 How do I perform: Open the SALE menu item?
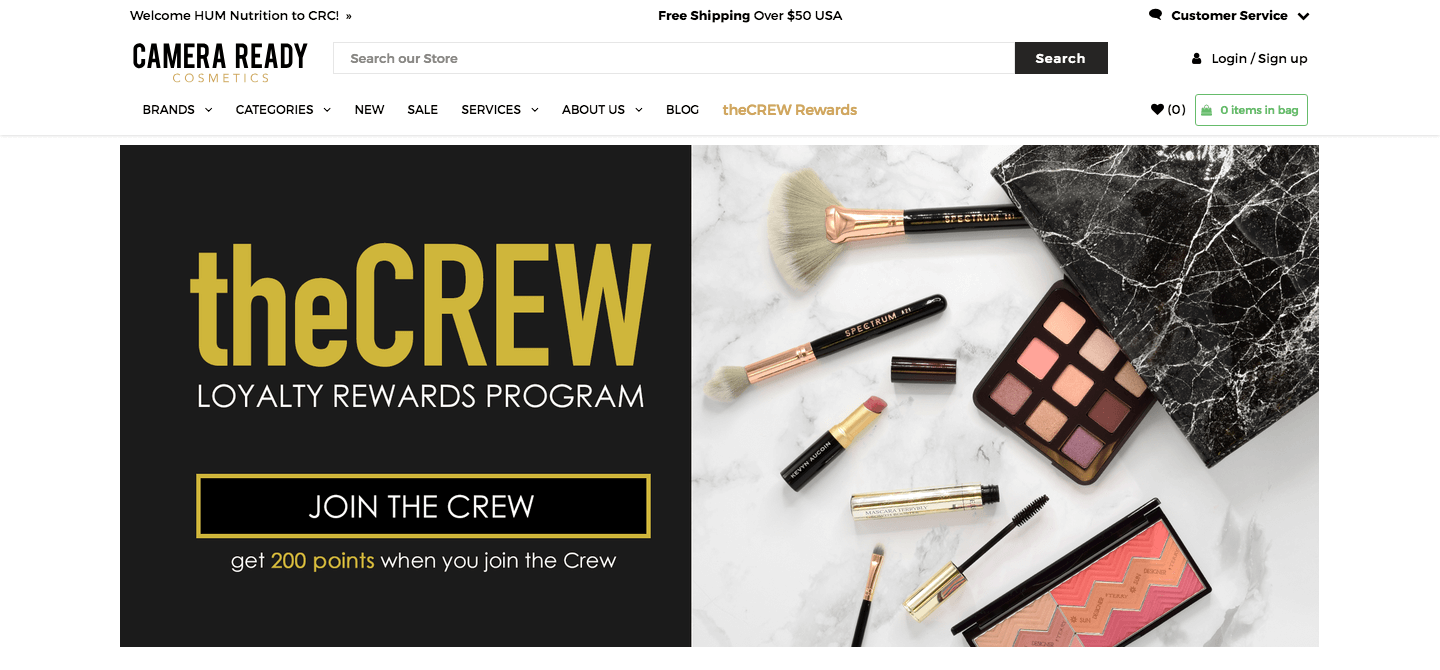click(x=422, y=110)
